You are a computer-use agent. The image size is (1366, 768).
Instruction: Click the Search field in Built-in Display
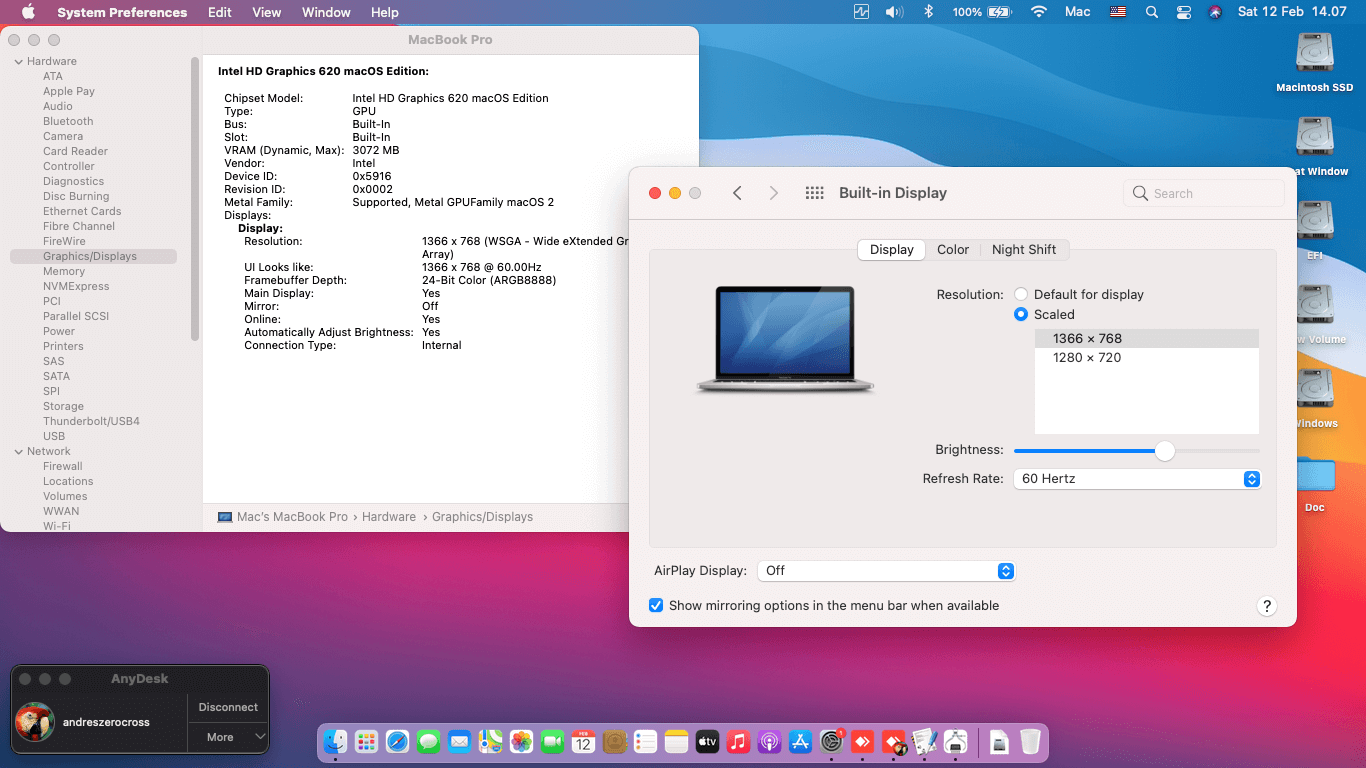1204,194
